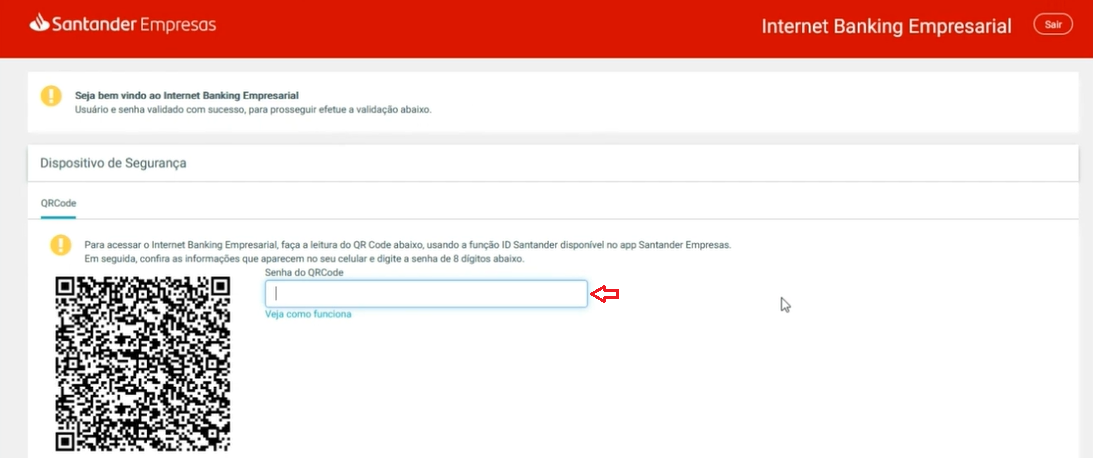The image size is (1093, 458).
Task: Click the Sair logout button
Action: coord(1053,24)
